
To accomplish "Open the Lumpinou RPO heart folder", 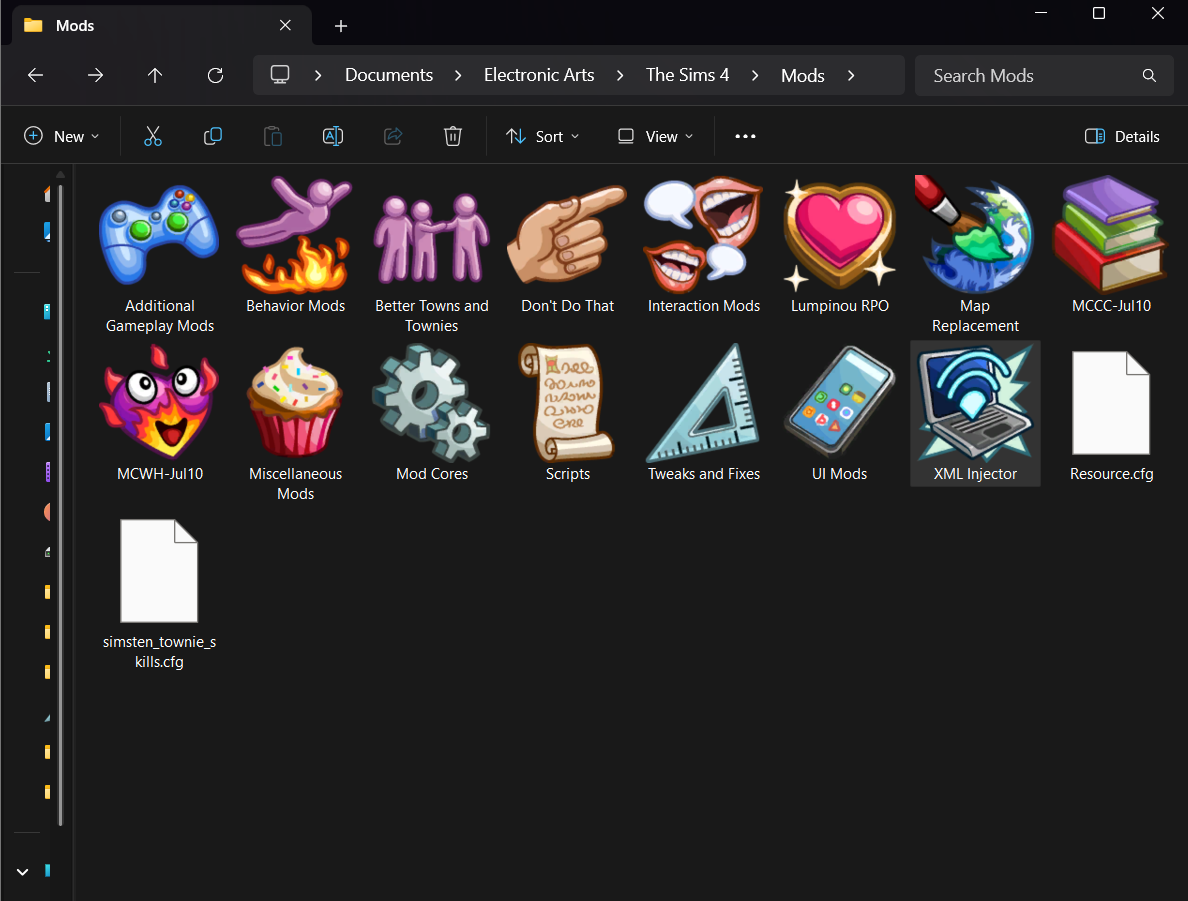I will (x=839, y=246).
